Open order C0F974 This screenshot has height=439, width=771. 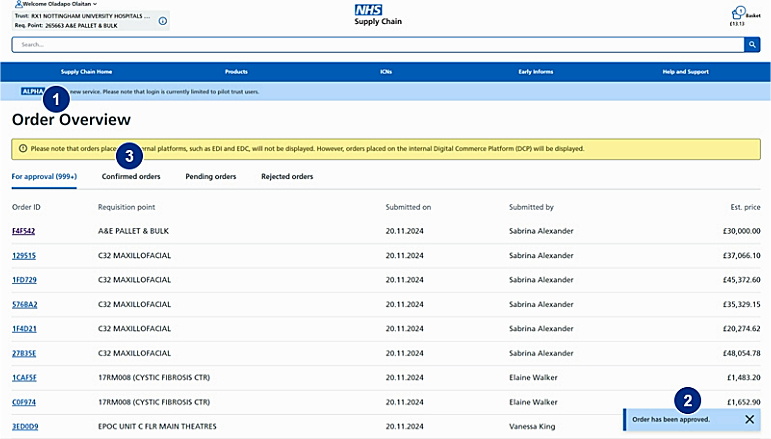click(x=24, y=402)
